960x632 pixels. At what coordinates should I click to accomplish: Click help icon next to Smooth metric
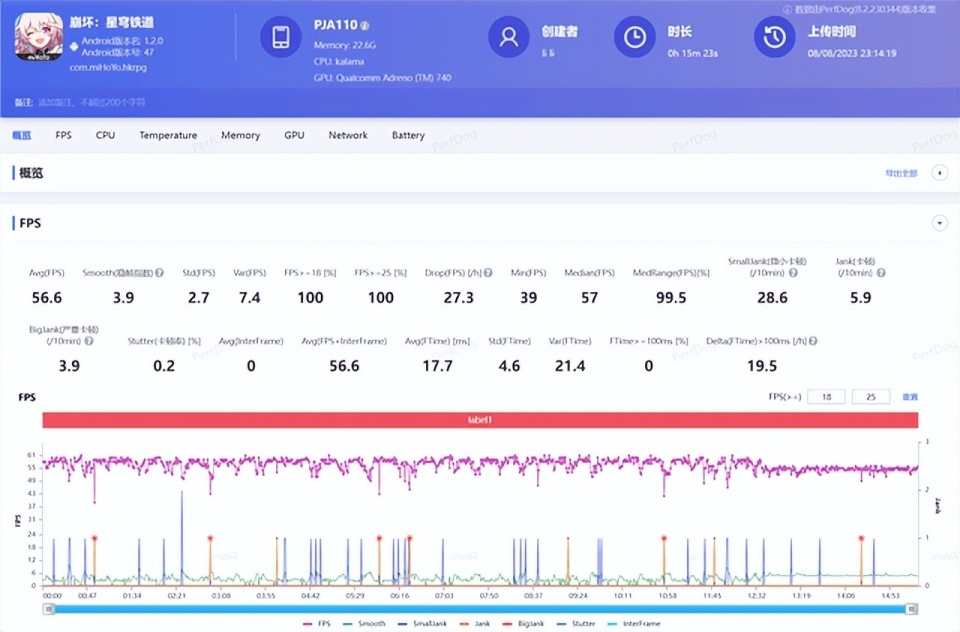pyautogui.click(x=159, y=273)
